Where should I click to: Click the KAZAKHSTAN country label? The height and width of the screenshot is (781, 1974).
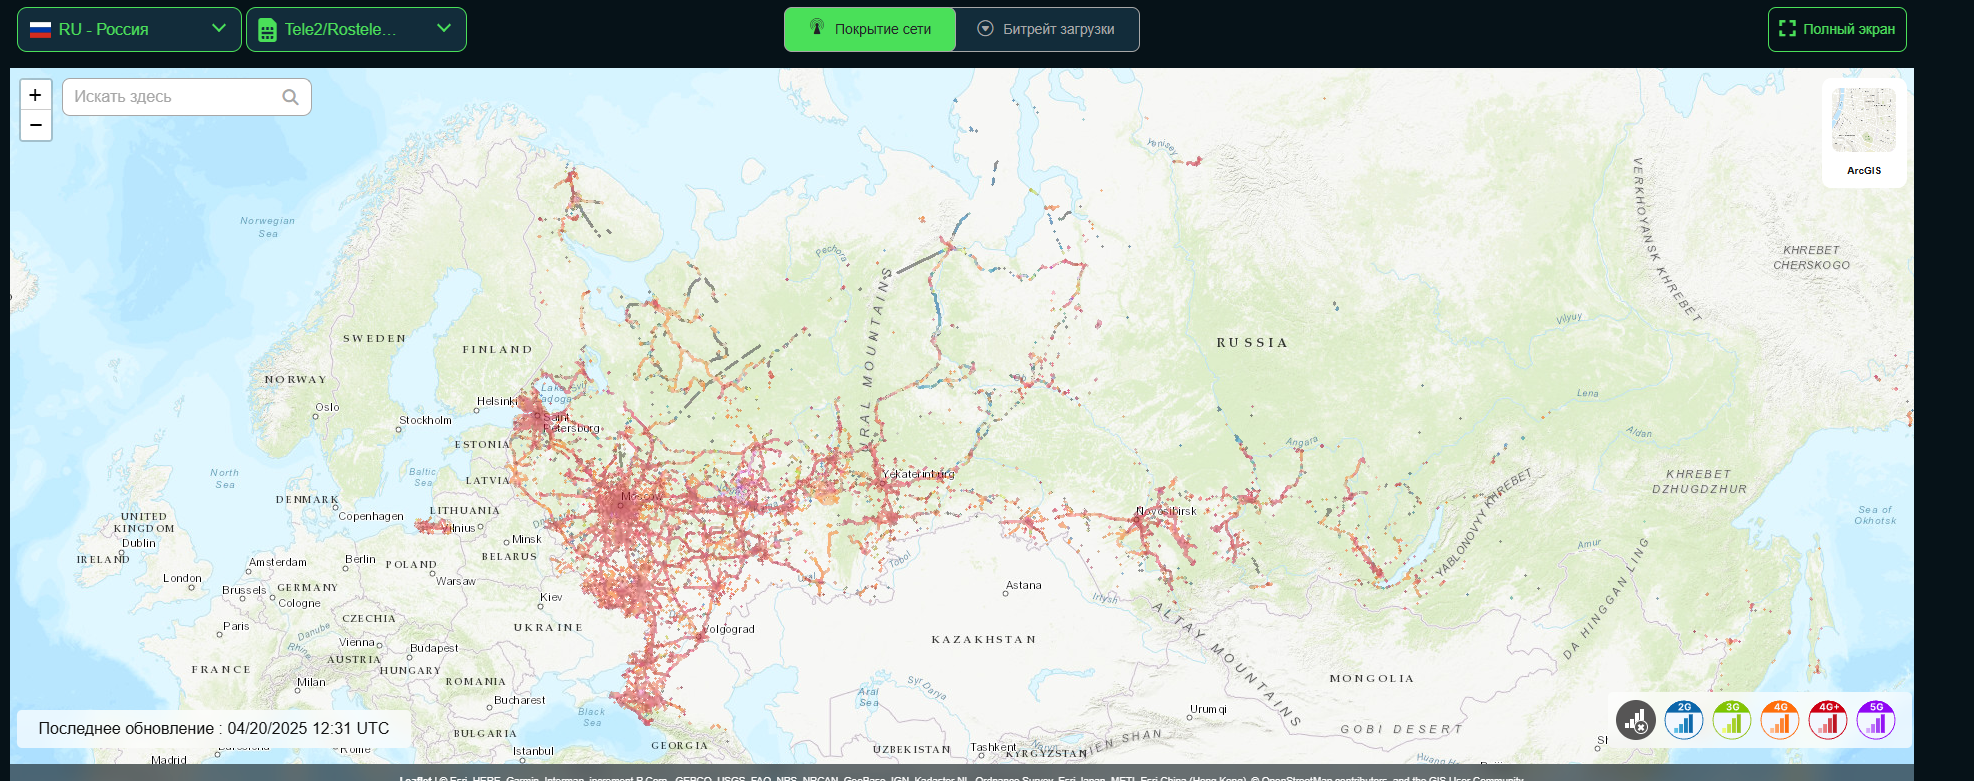984,639
